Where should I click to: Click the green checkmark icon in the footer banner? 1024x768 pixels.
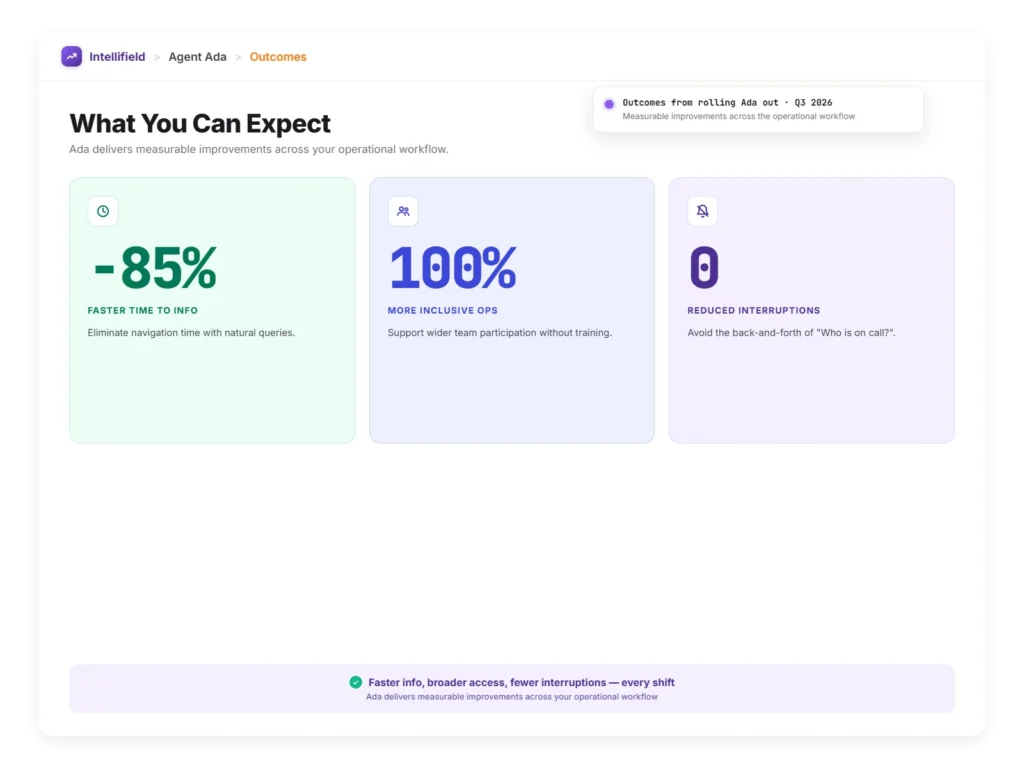click(355, 682)
